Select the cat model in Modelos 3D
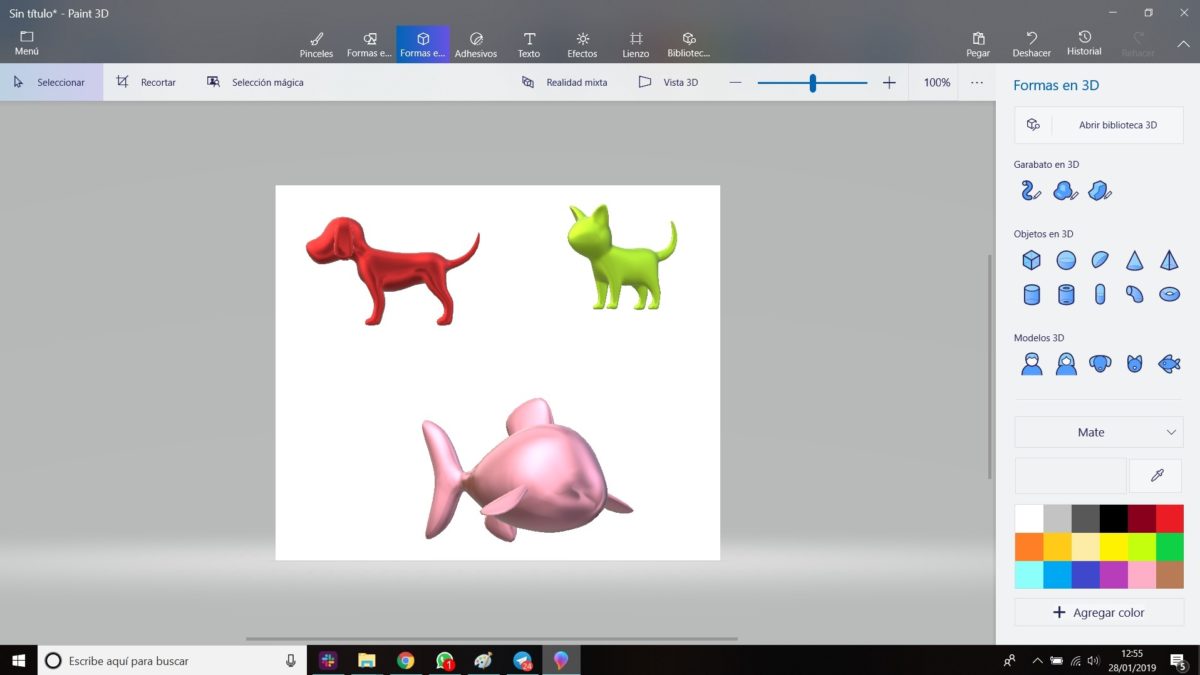Screen dimensions: 1200x675 click(x=1134, y=363)
